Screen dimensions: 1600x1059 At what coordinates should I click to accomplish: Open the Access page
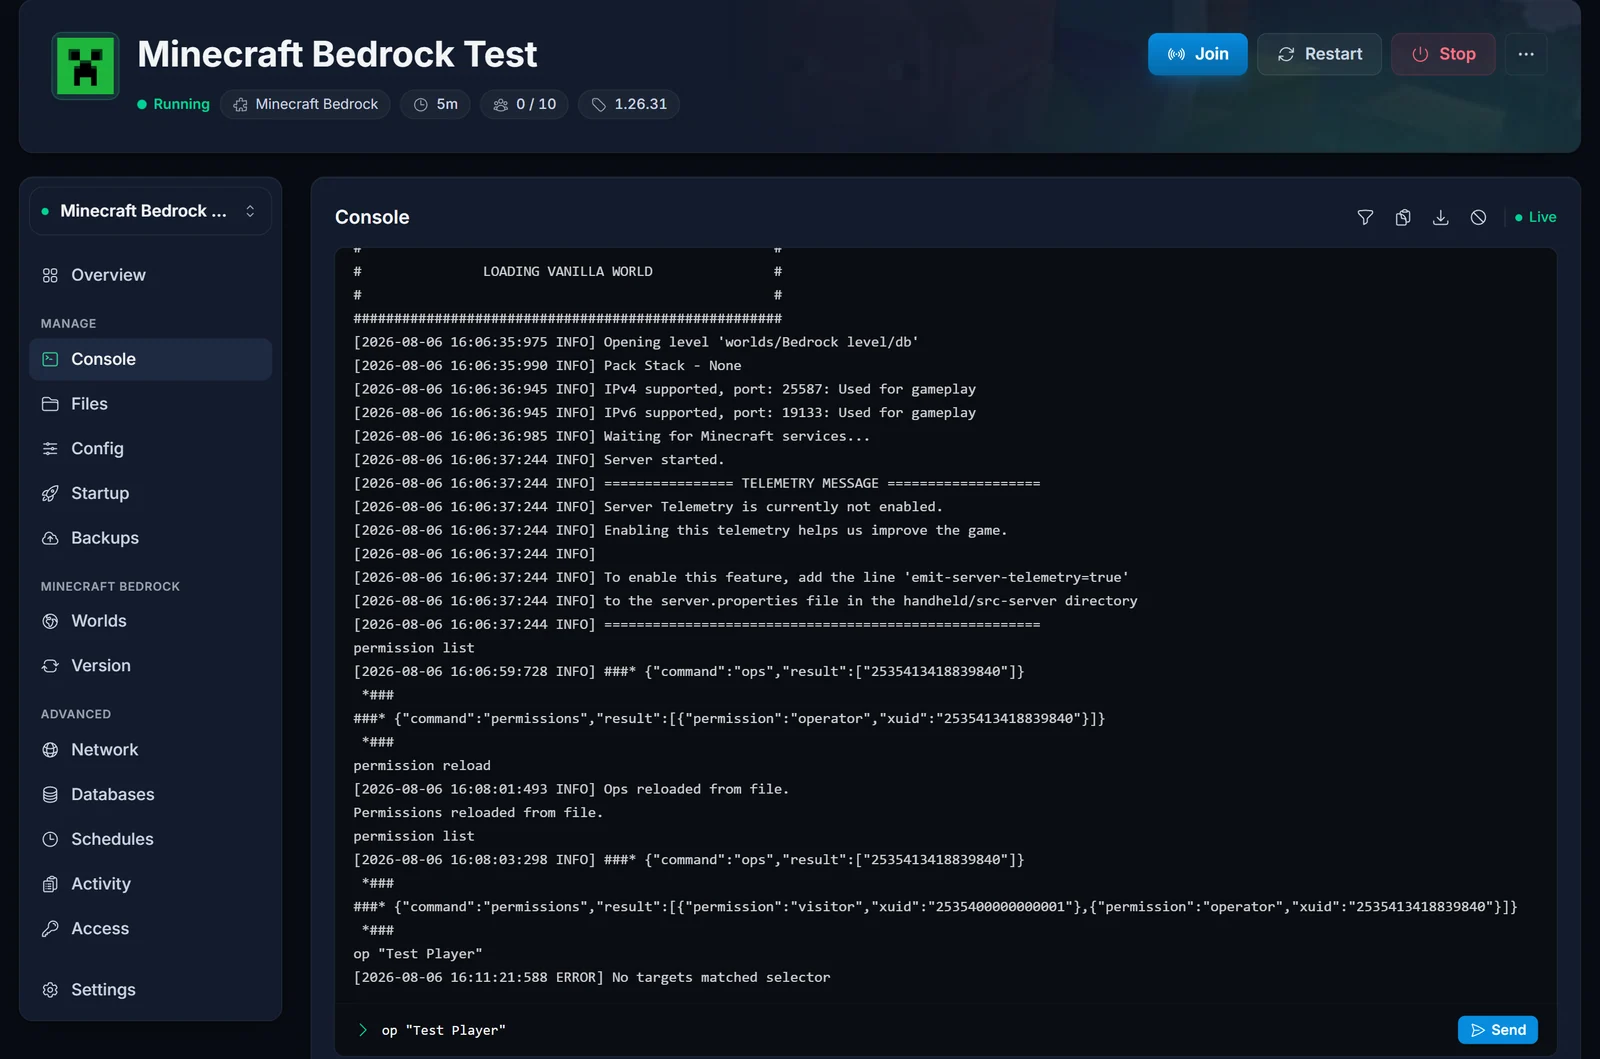150,929
